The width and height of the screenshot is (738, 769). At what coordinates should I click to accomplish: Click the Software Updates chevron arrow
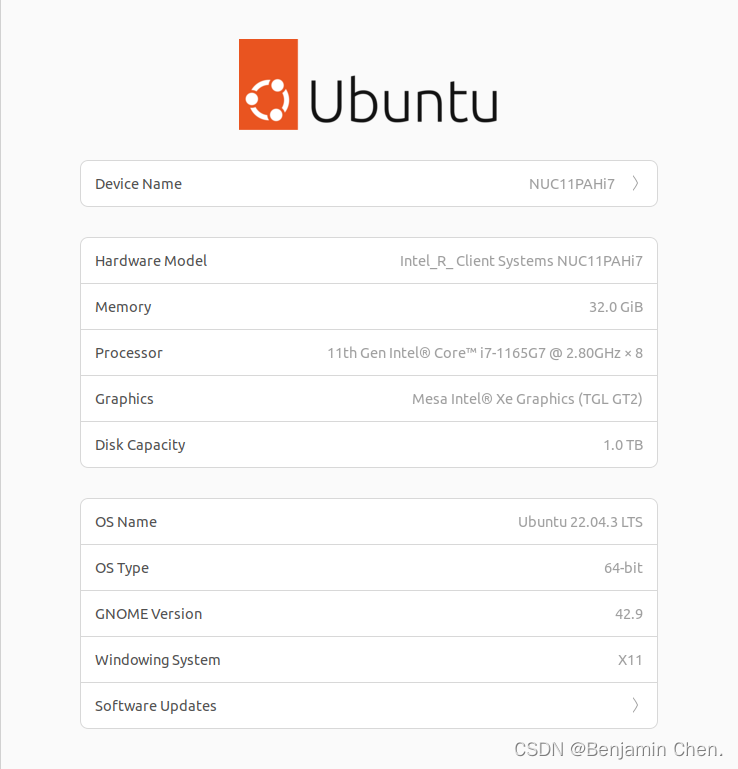pyautogui.click(x=635, y=705)
